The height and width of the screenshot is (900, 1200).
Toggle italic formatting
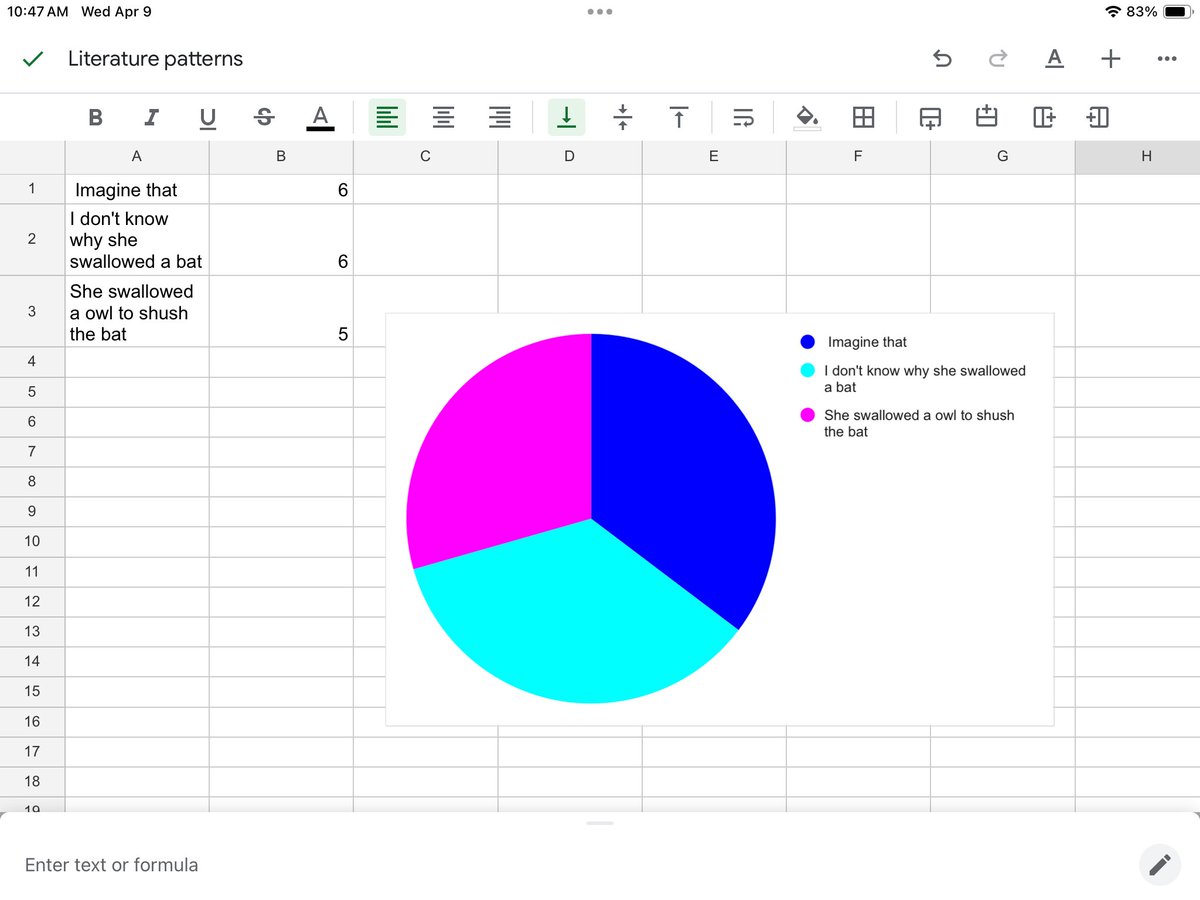click(151, 117)
